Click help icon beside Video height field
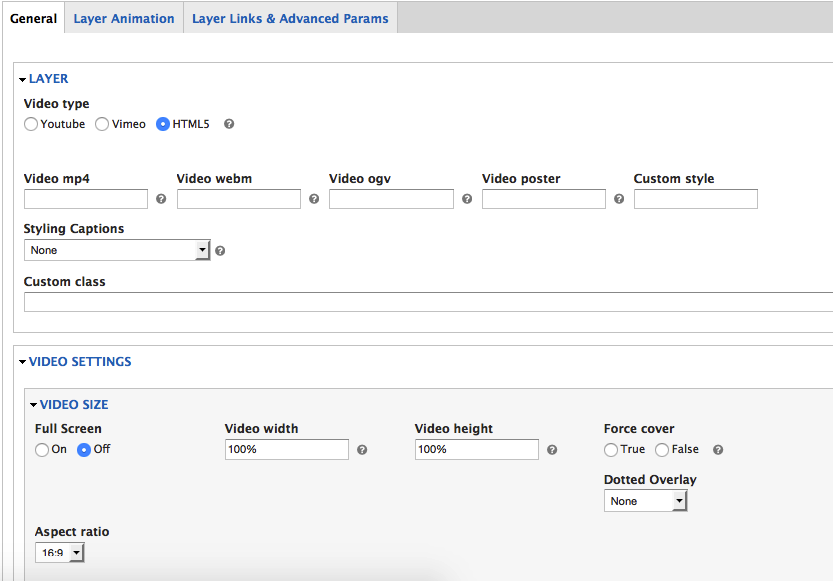Screen dimensions: 833x581 point(552,450)
